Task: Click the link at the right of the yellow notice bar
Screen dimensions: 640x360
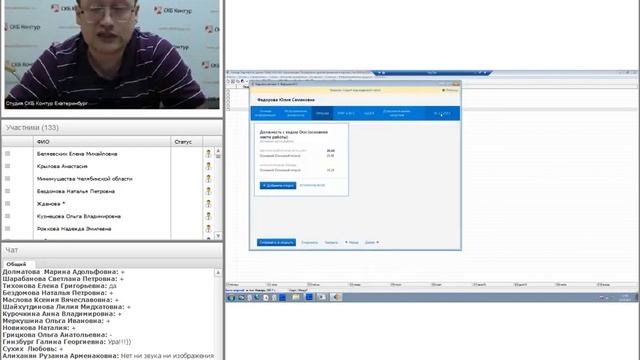Action: click(x=451, y=90)
